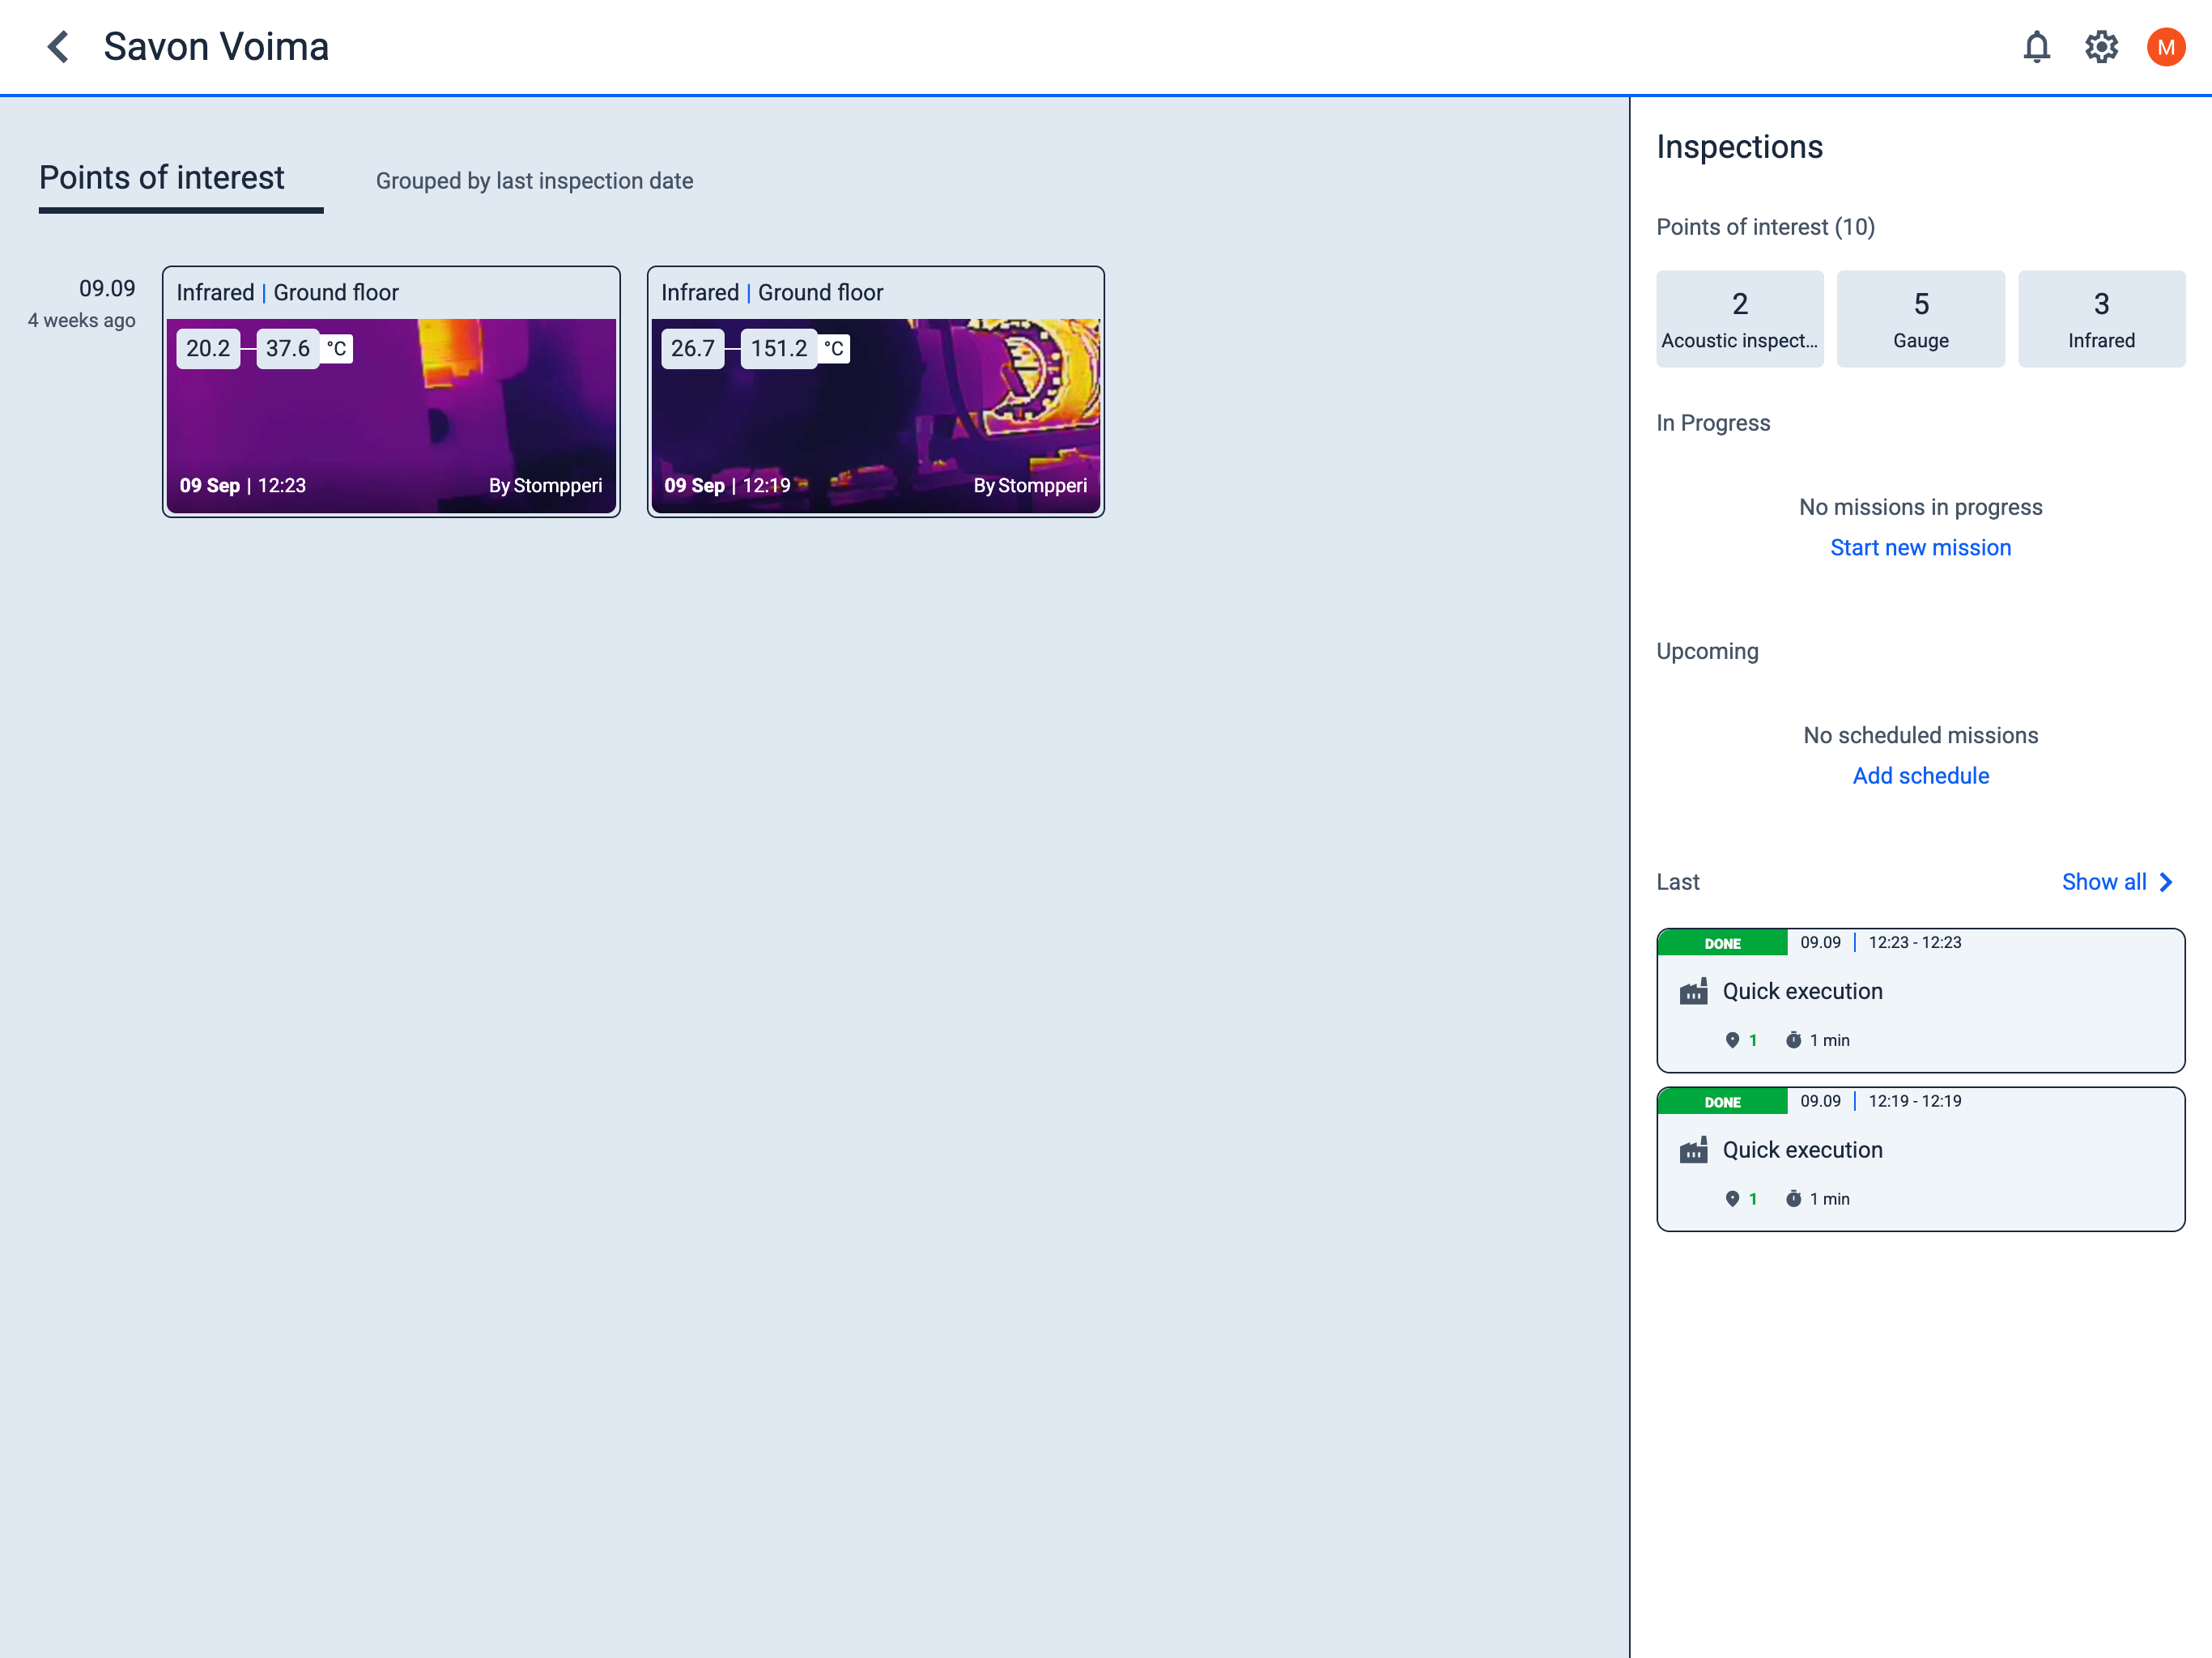Click the location pin icon in the 12:23 mission
Screen dimensions: 2212x1658
coord(1732,1040)
